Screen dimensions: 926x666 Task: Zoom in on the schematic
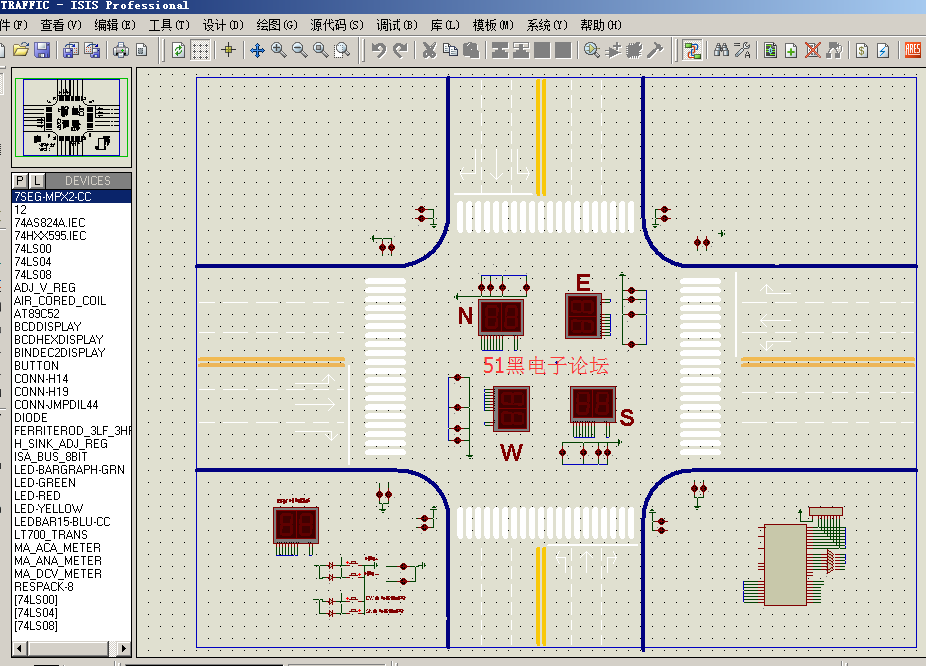coord(279,50)
